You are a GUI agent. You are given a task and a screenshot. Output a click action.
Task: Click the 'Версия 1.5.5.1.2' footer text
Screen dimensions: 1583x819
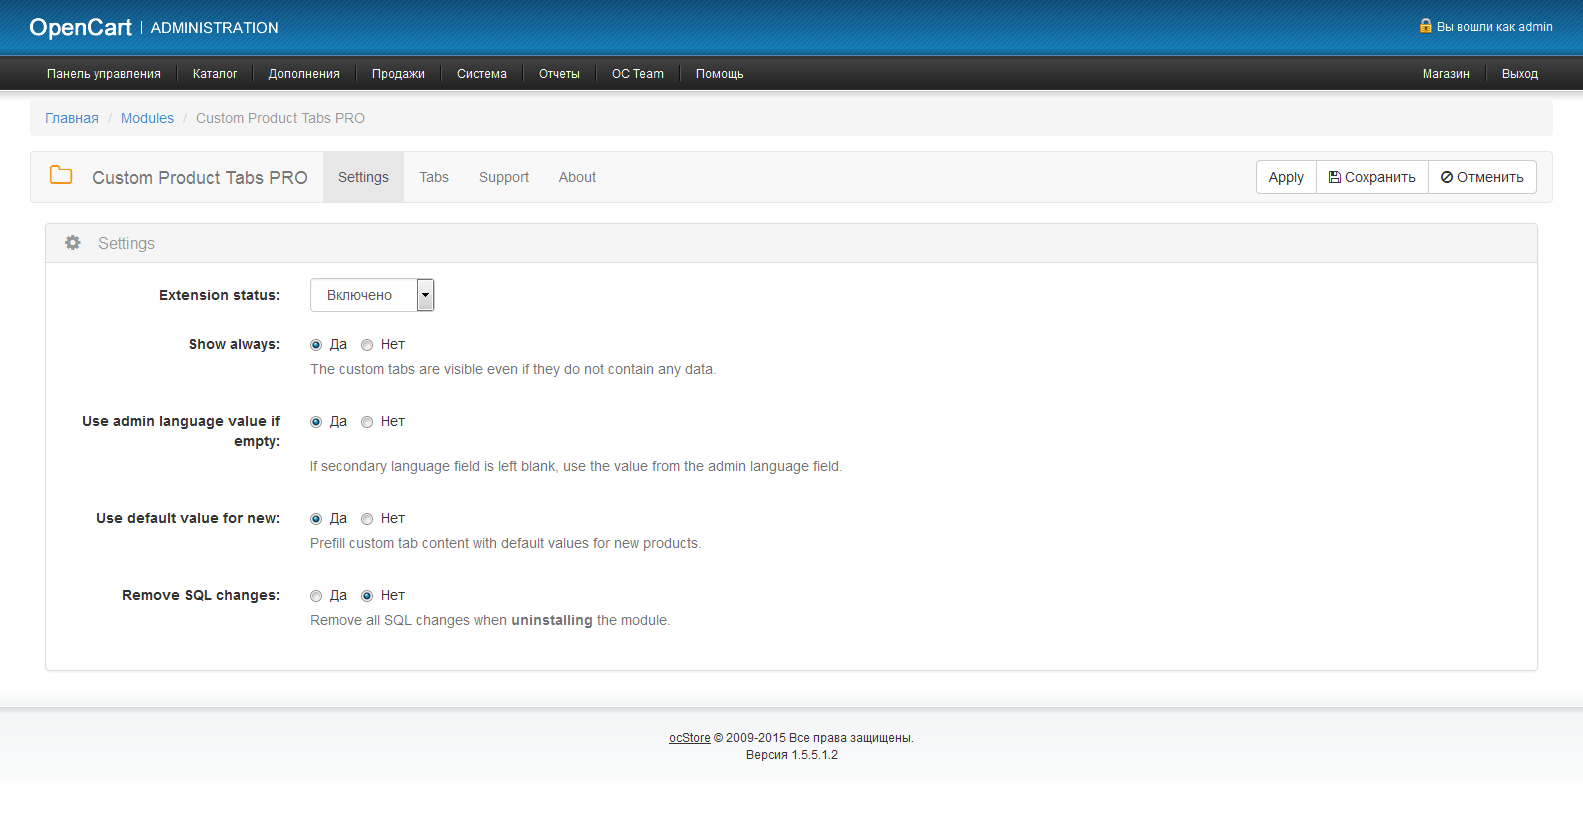click(x=792, y=755)
